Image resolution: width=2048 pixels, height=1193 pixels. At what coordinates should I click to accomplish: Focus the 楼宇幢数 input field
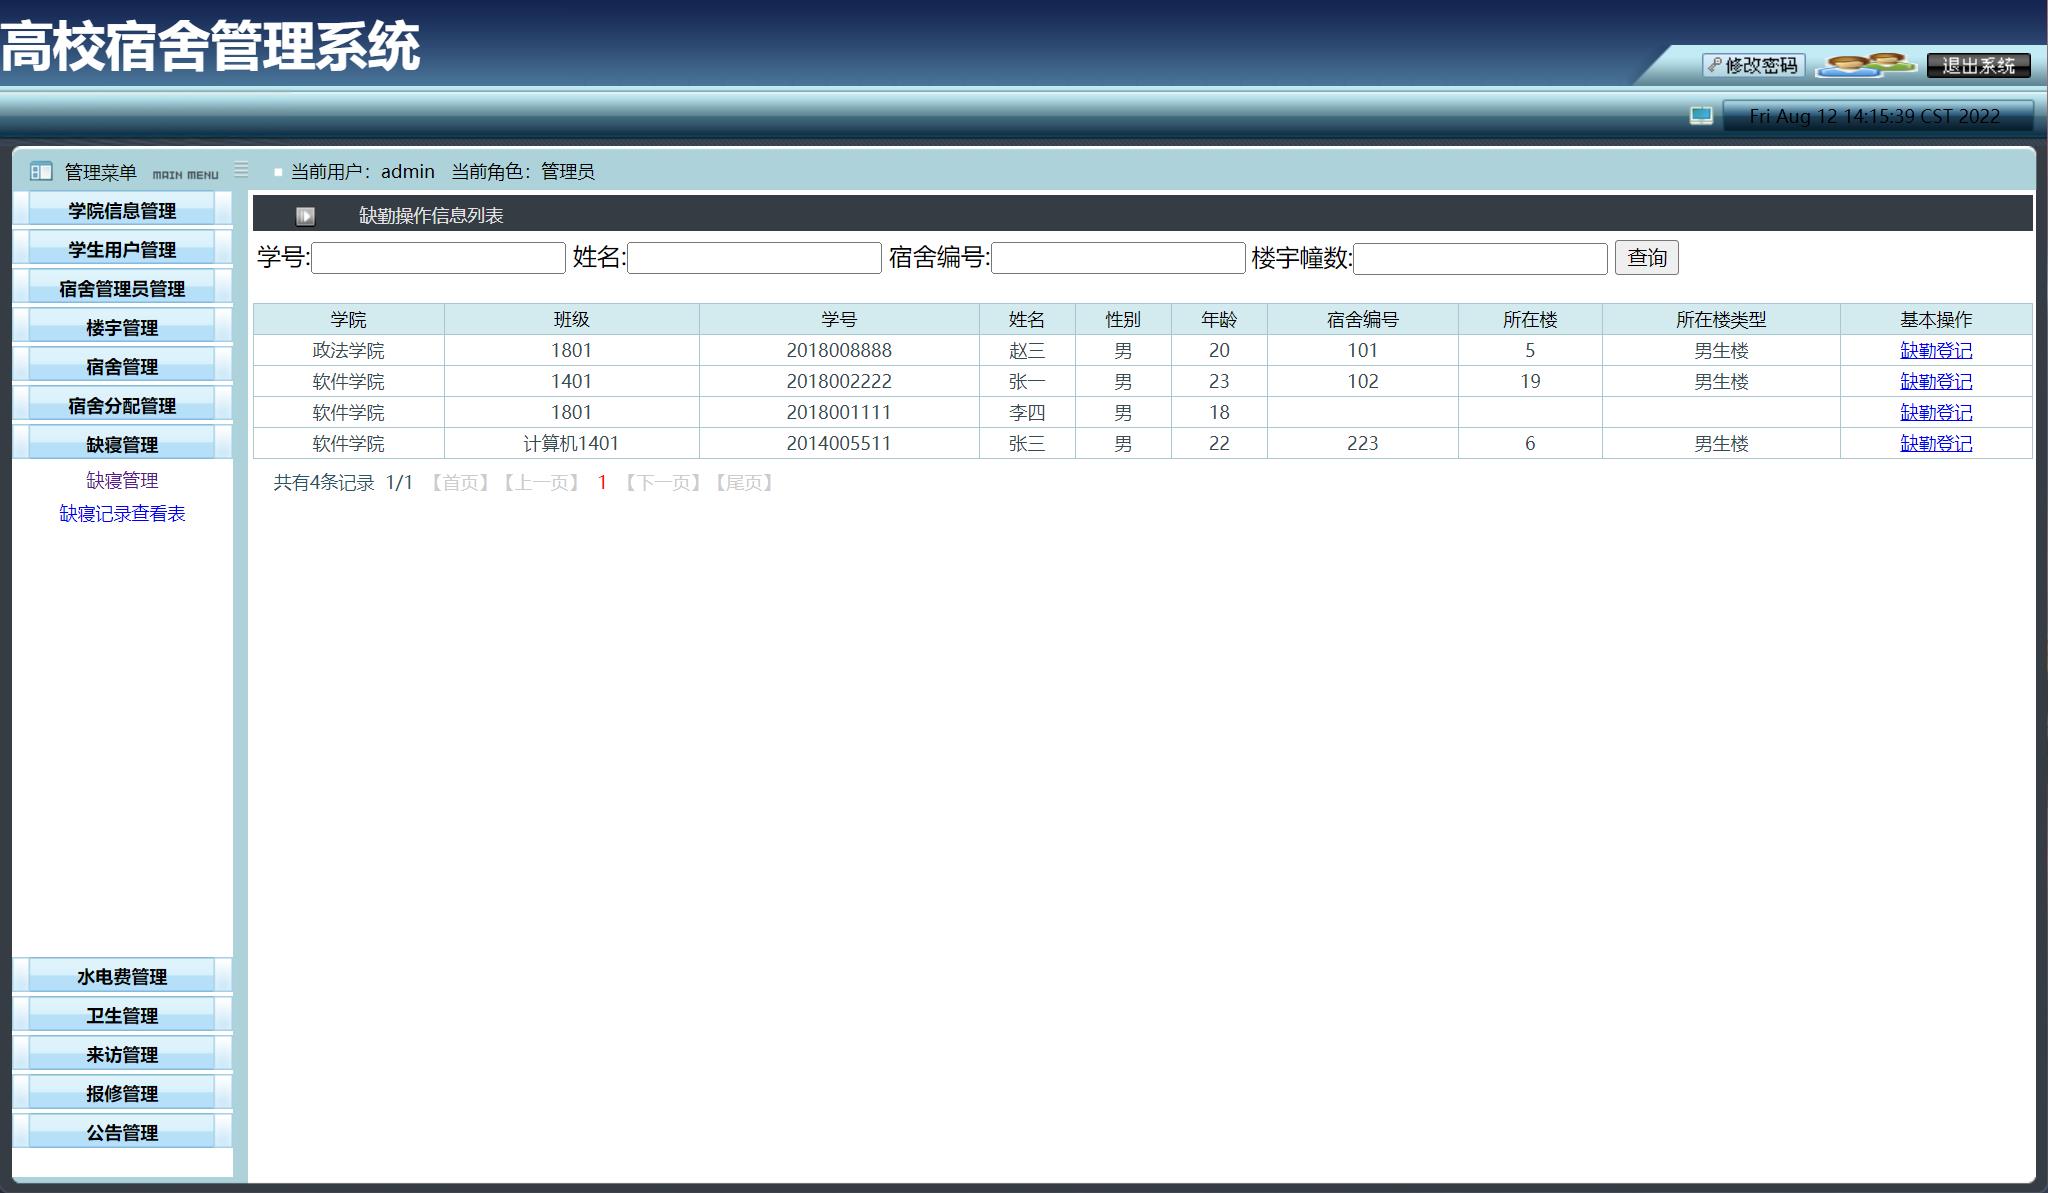(1479, 259)
